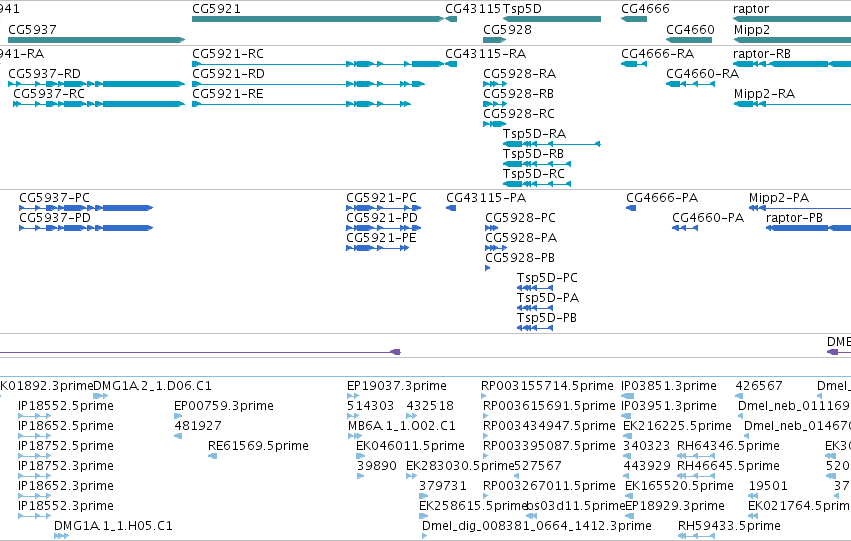The width and height of the screenshot is (851, 541).
Task: Open the CG5928-RC transcript label
Action: (x=519, y=114)
